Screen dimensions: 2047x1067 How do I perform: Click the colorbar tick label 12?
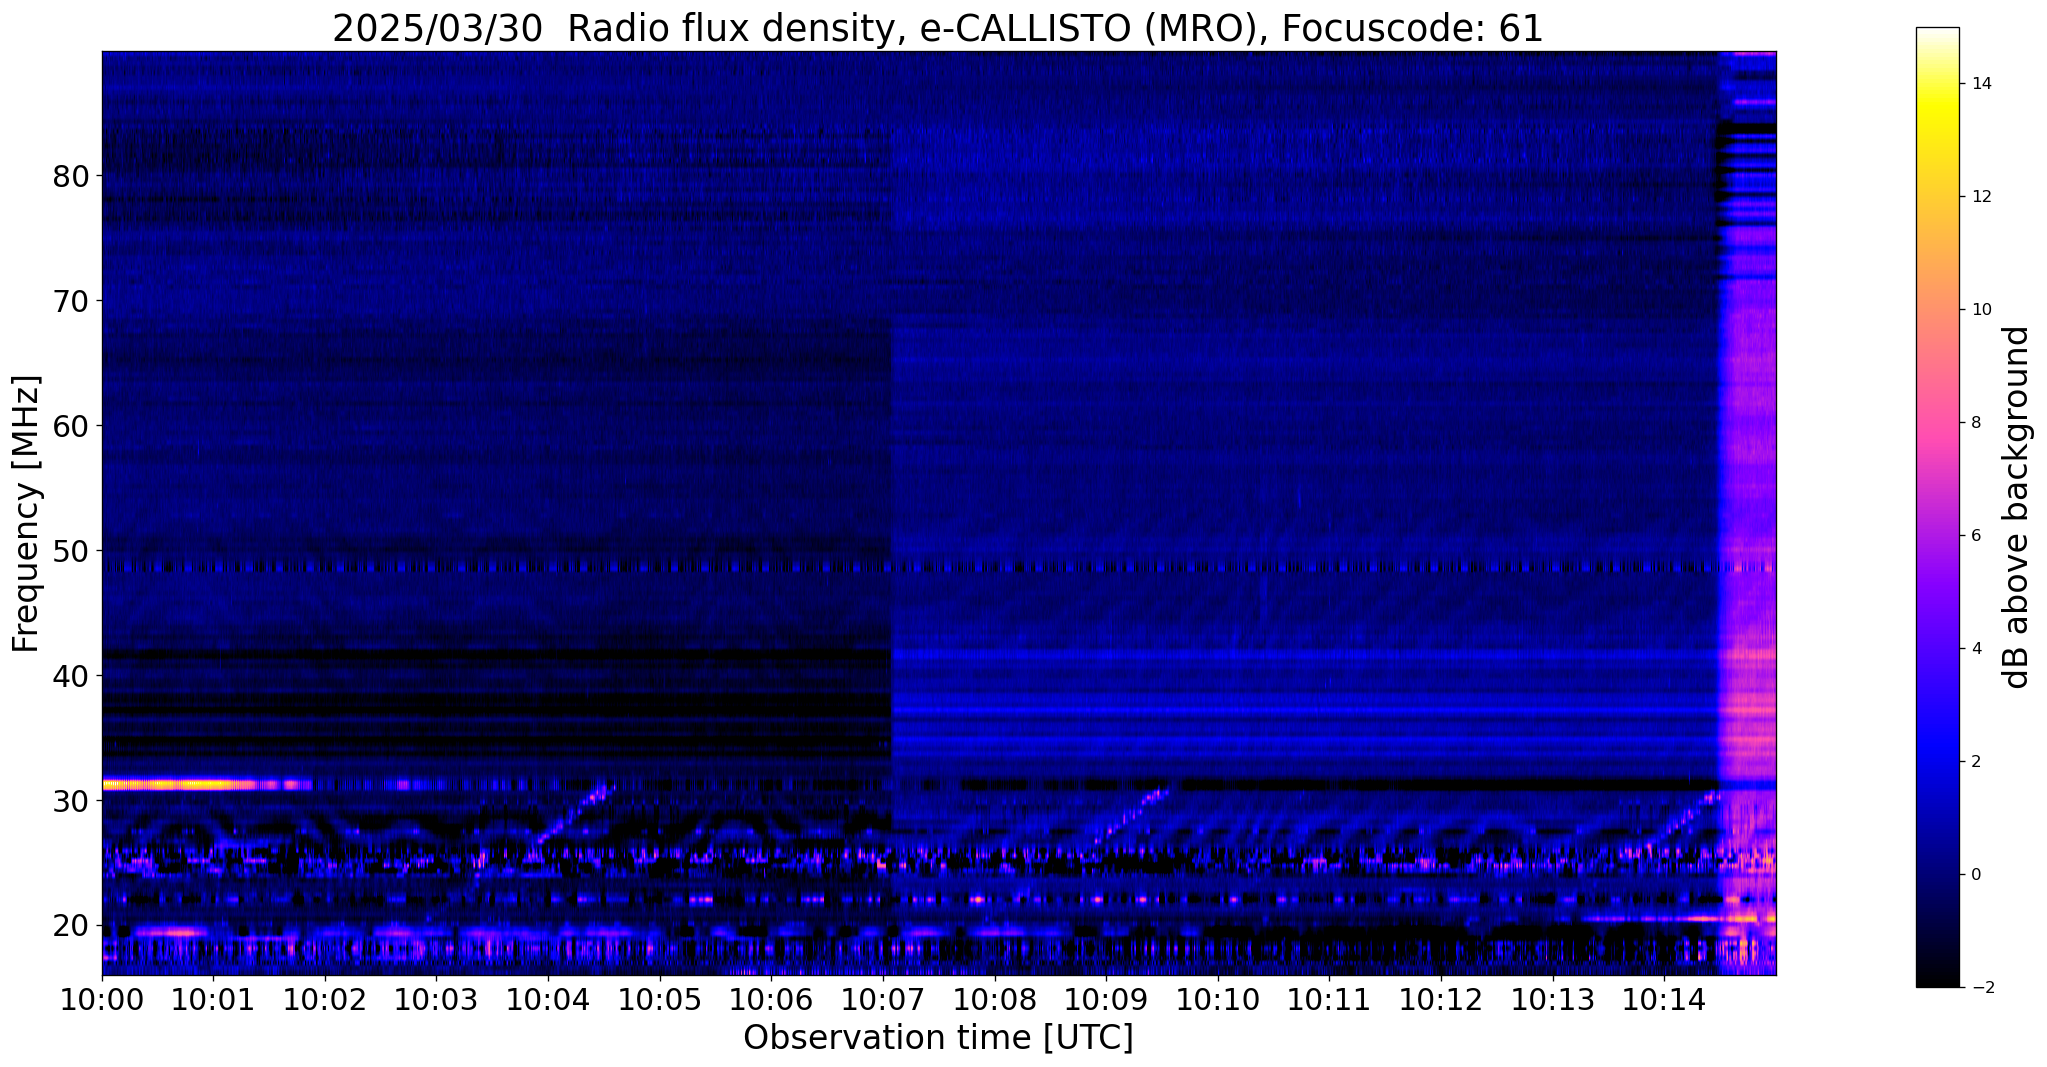click(1980, 197)
